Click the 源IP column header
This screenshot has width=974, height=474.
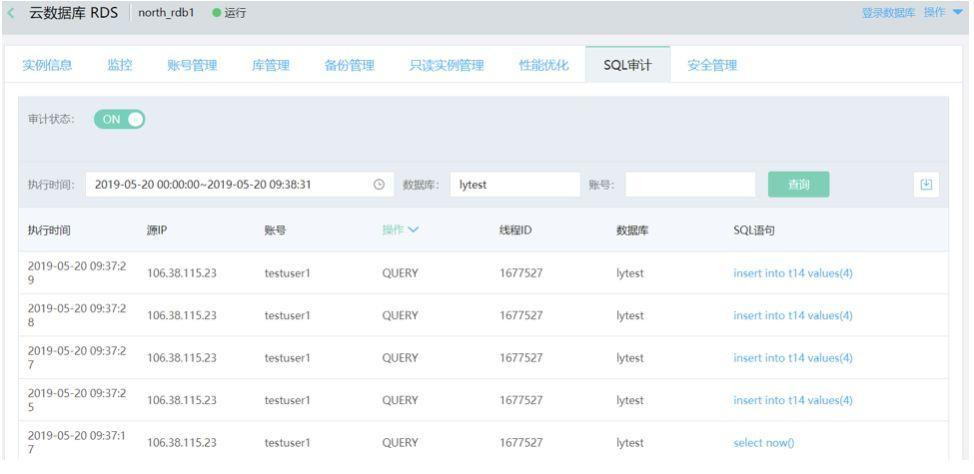(157, 230)
